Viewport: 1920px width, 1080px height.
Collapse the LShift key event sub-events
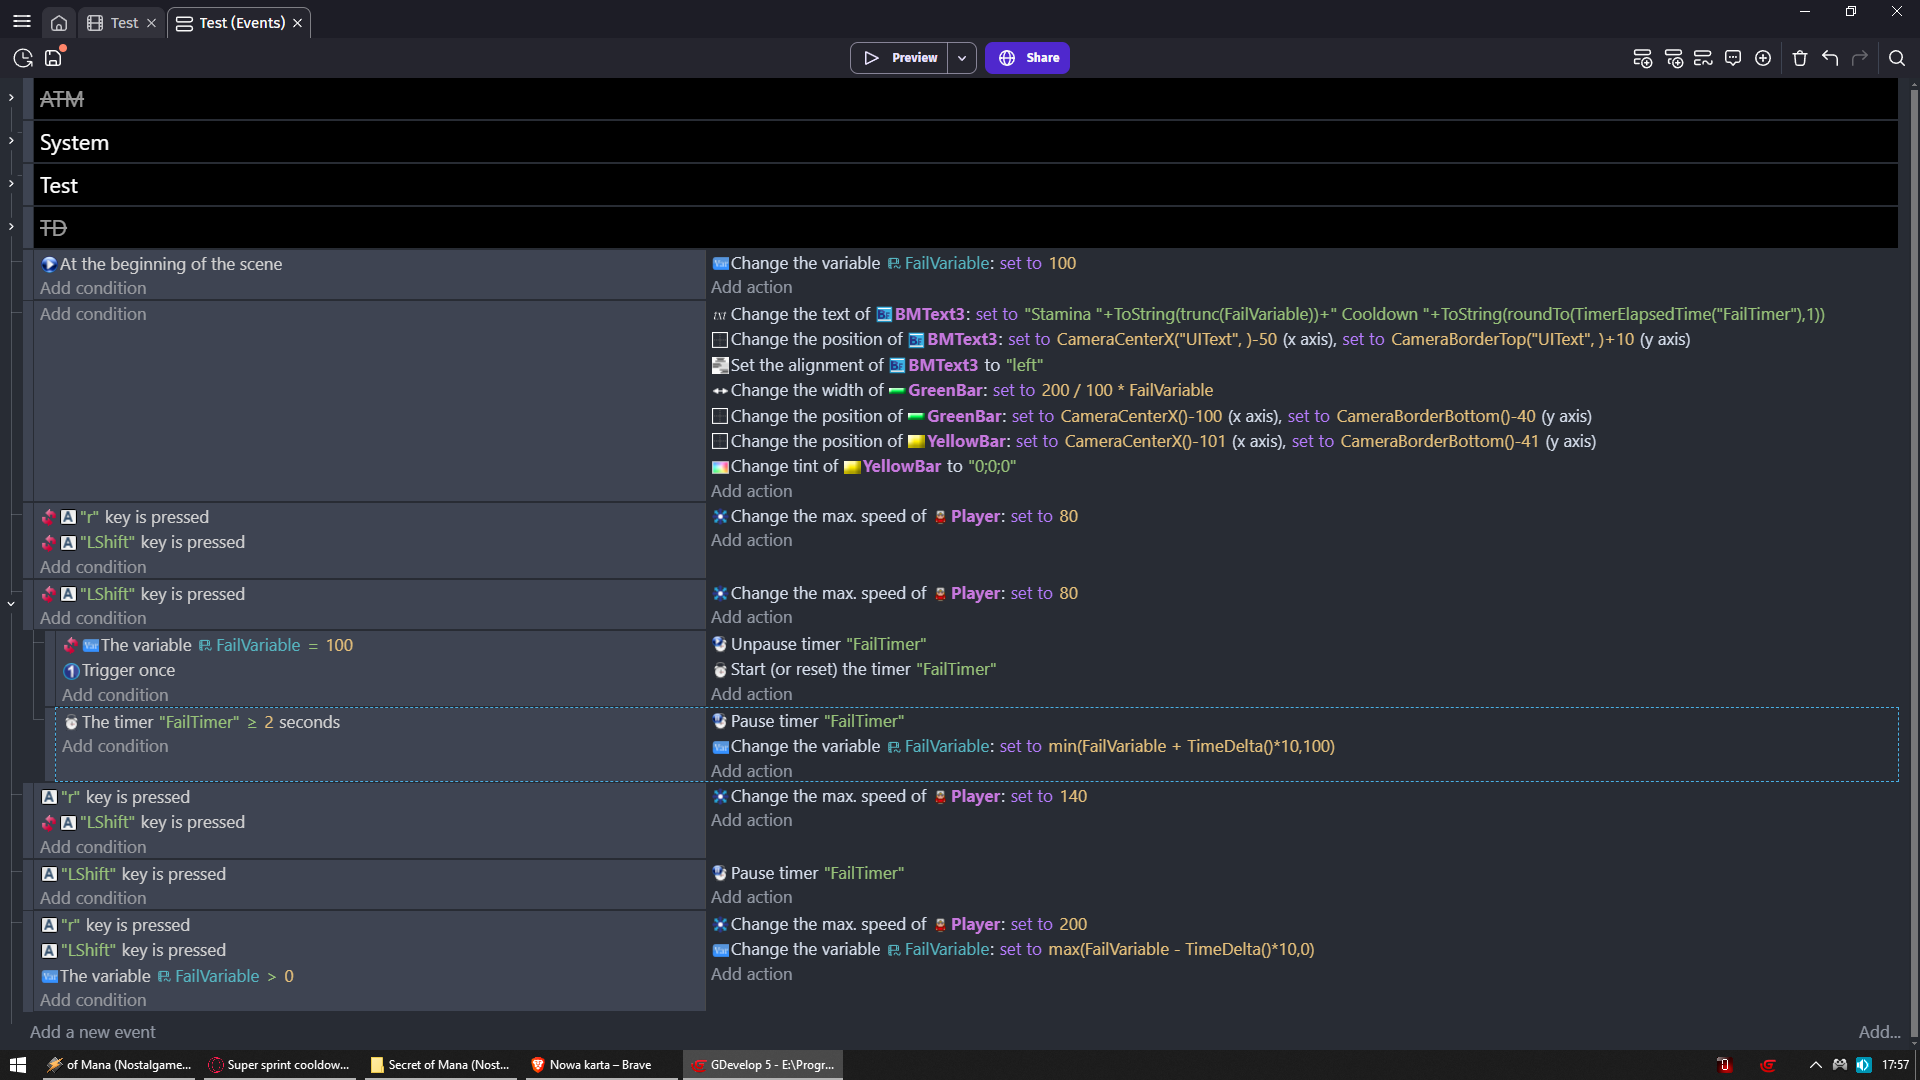click(x=11, y=604)
